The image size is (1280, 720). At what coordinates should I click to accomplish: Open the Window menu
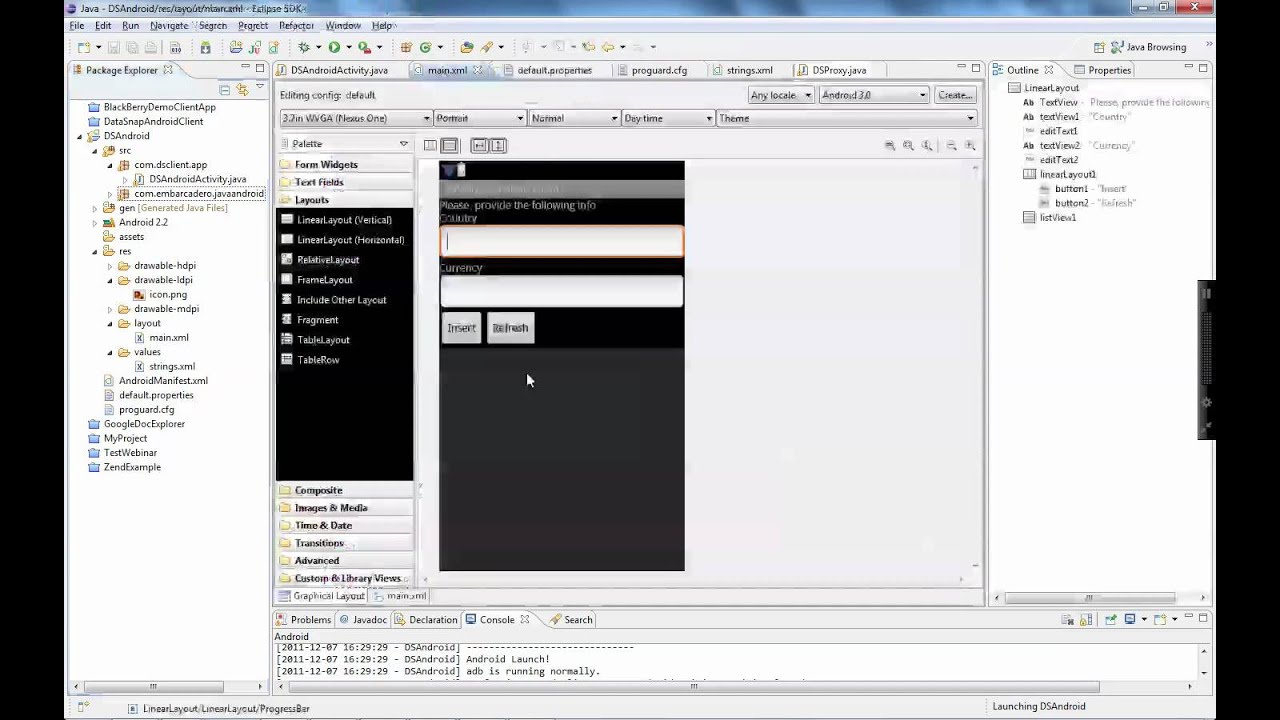pyautogui.click(x=343, y=25)
